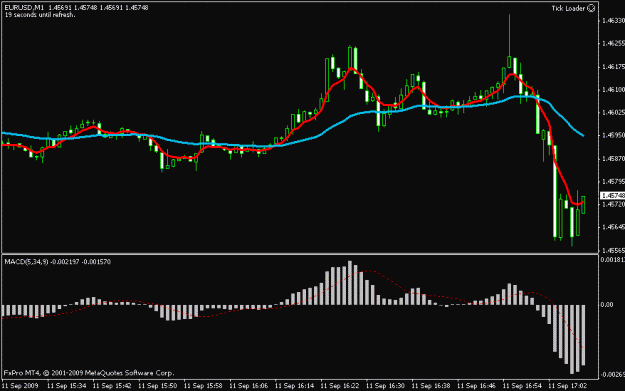Click the 1.46025 price axis label
Viewport: 625px width, 391px height.
pos(613,112)
